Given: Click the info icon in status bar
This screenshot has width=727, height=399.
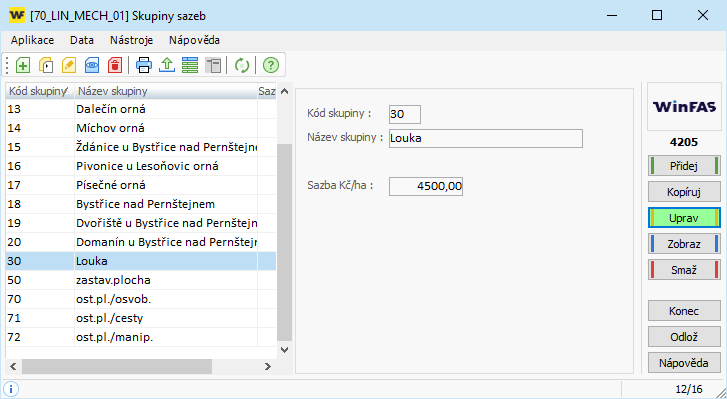Looking at the screenshot, I should [11, 389].
